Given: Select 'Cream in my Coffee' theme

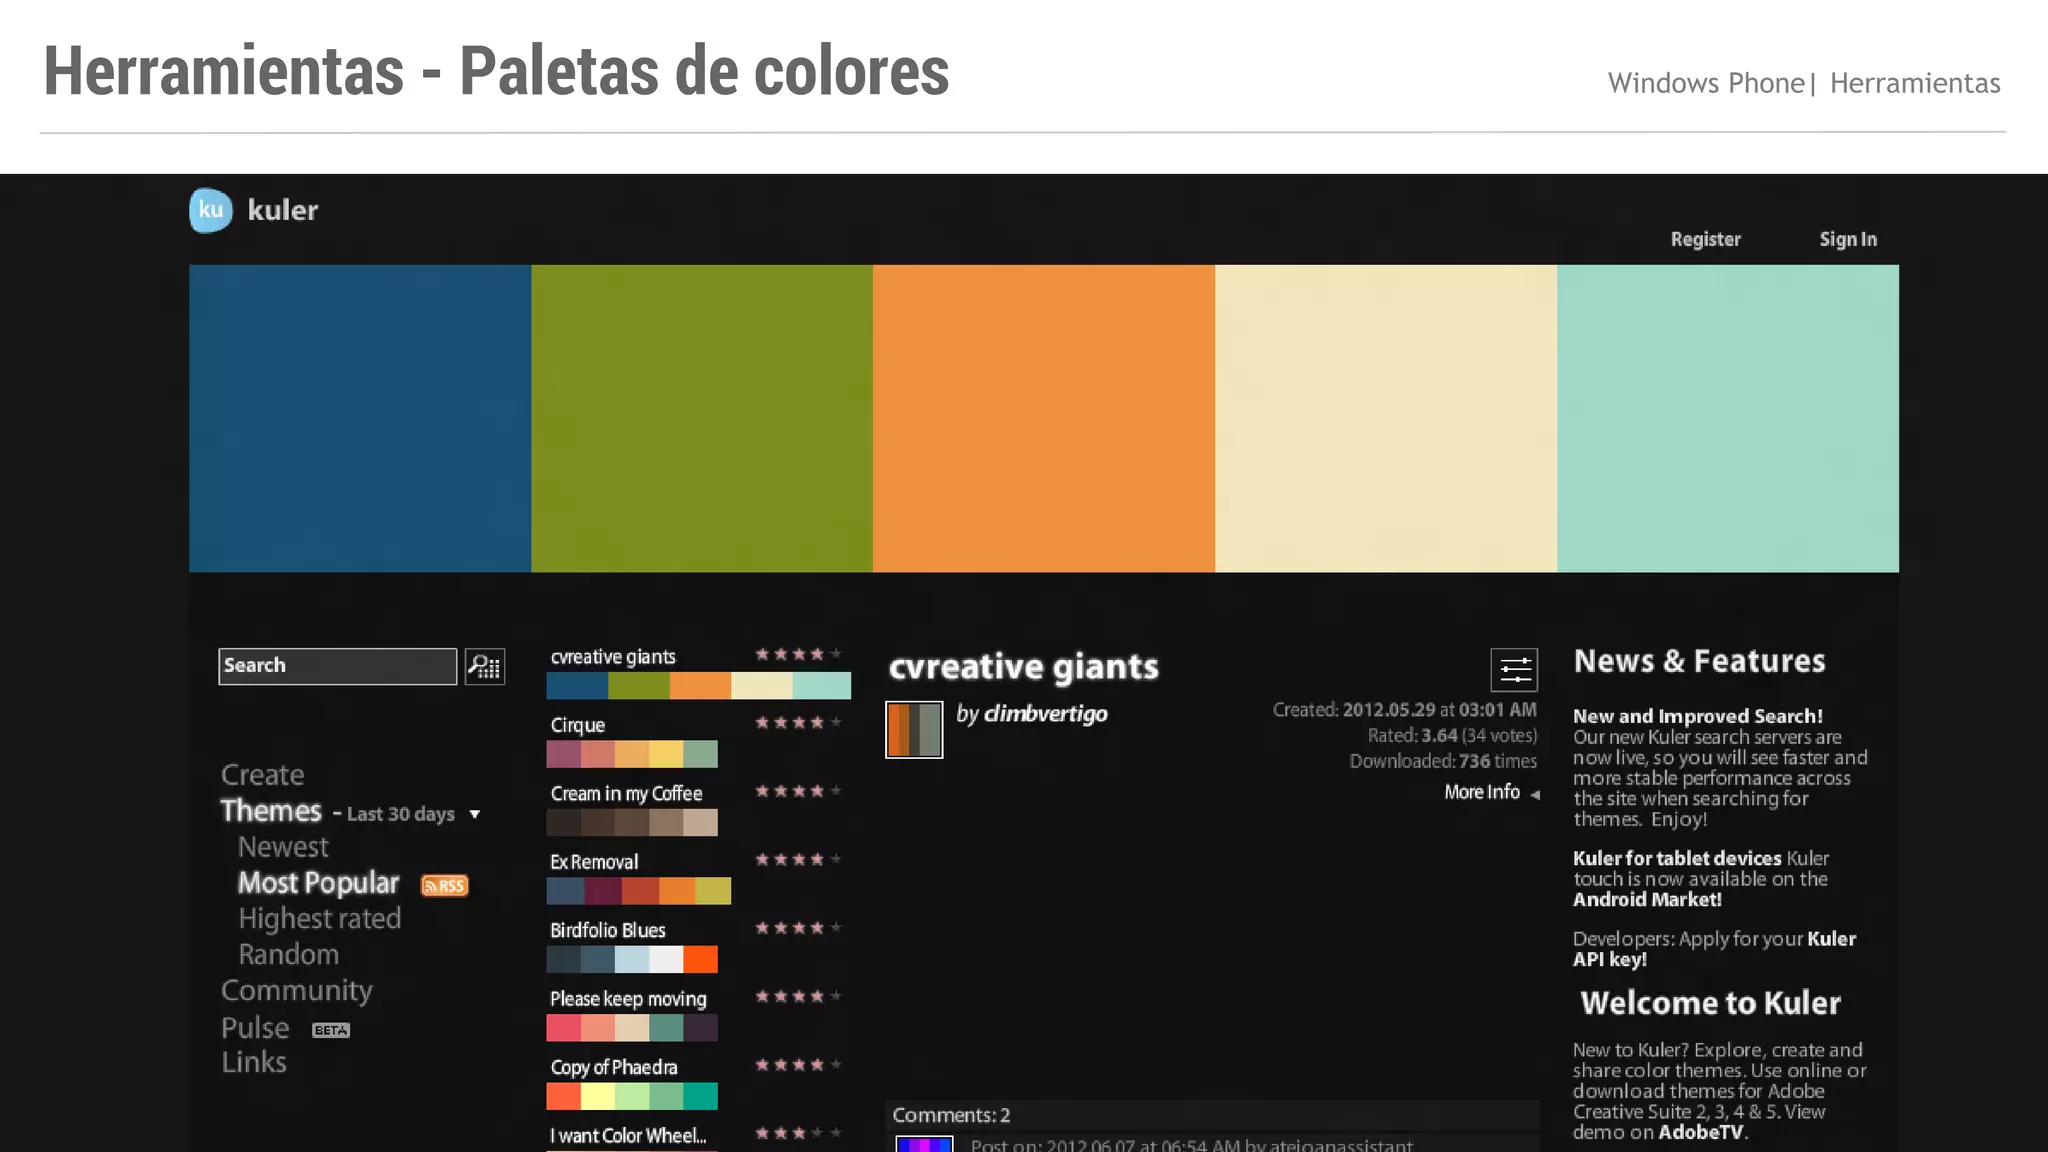Looking at the screenshot, I should pos(626,794).
